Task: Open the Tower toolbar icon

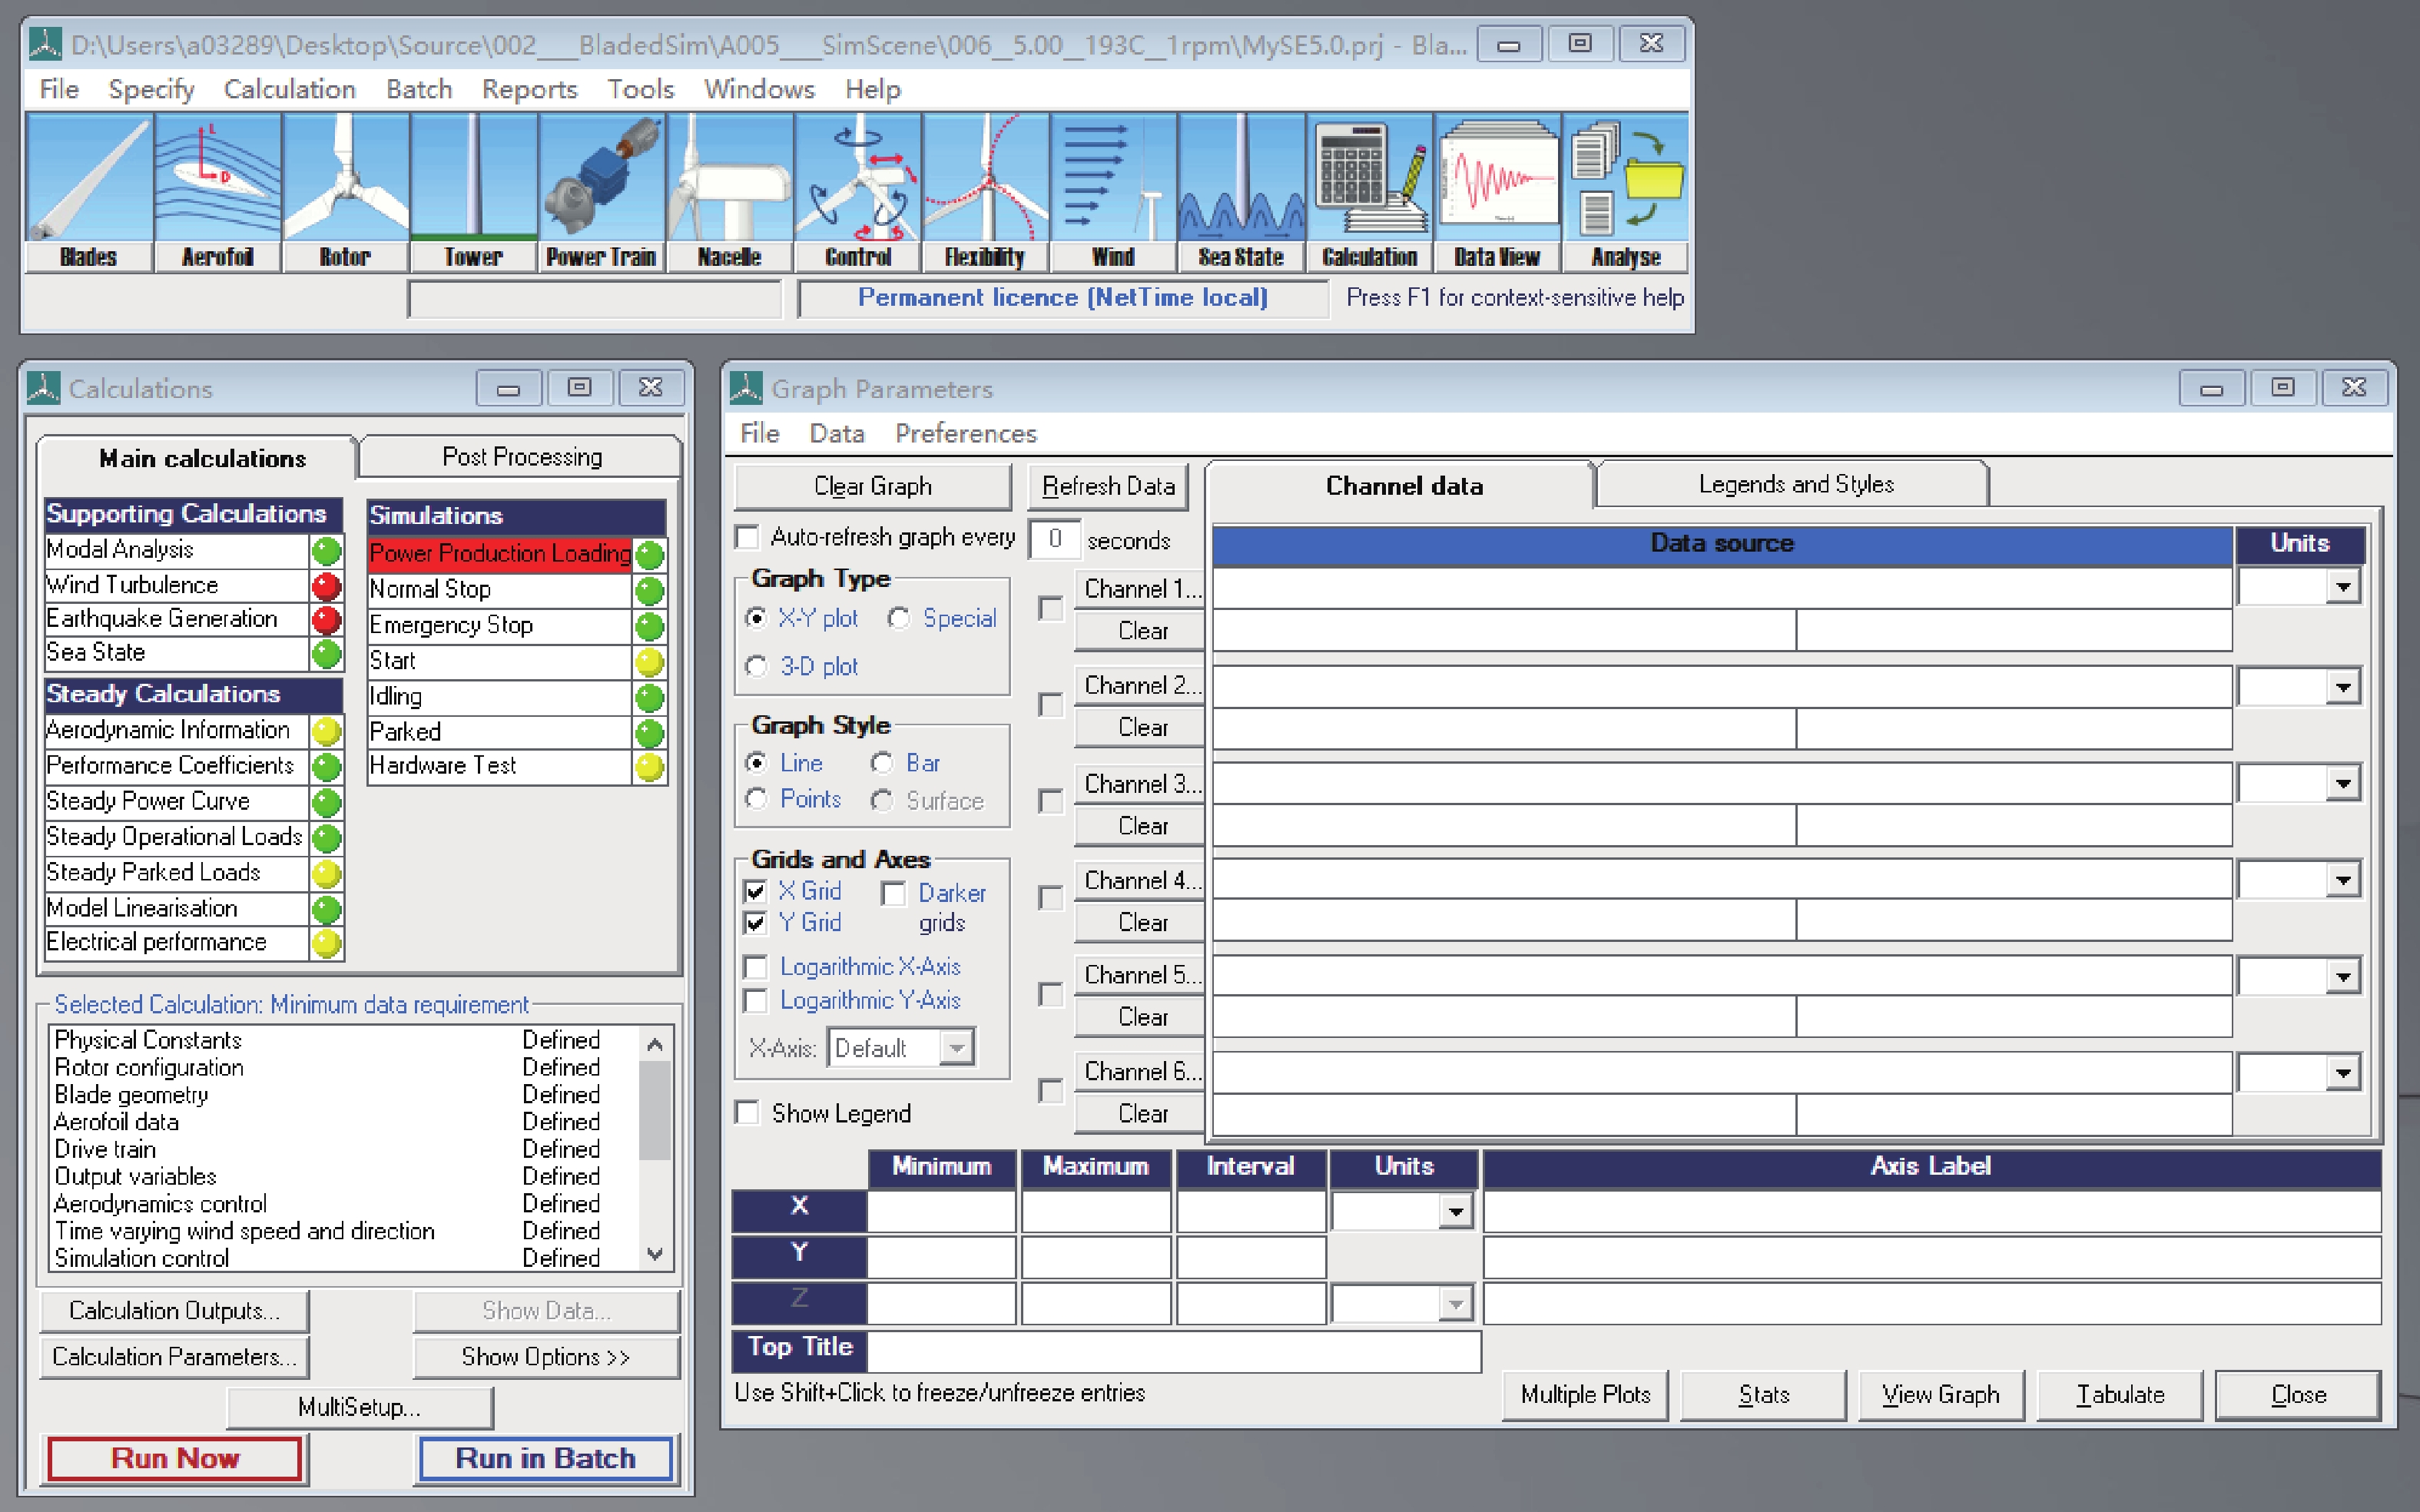Action: [x=473, y=192]
